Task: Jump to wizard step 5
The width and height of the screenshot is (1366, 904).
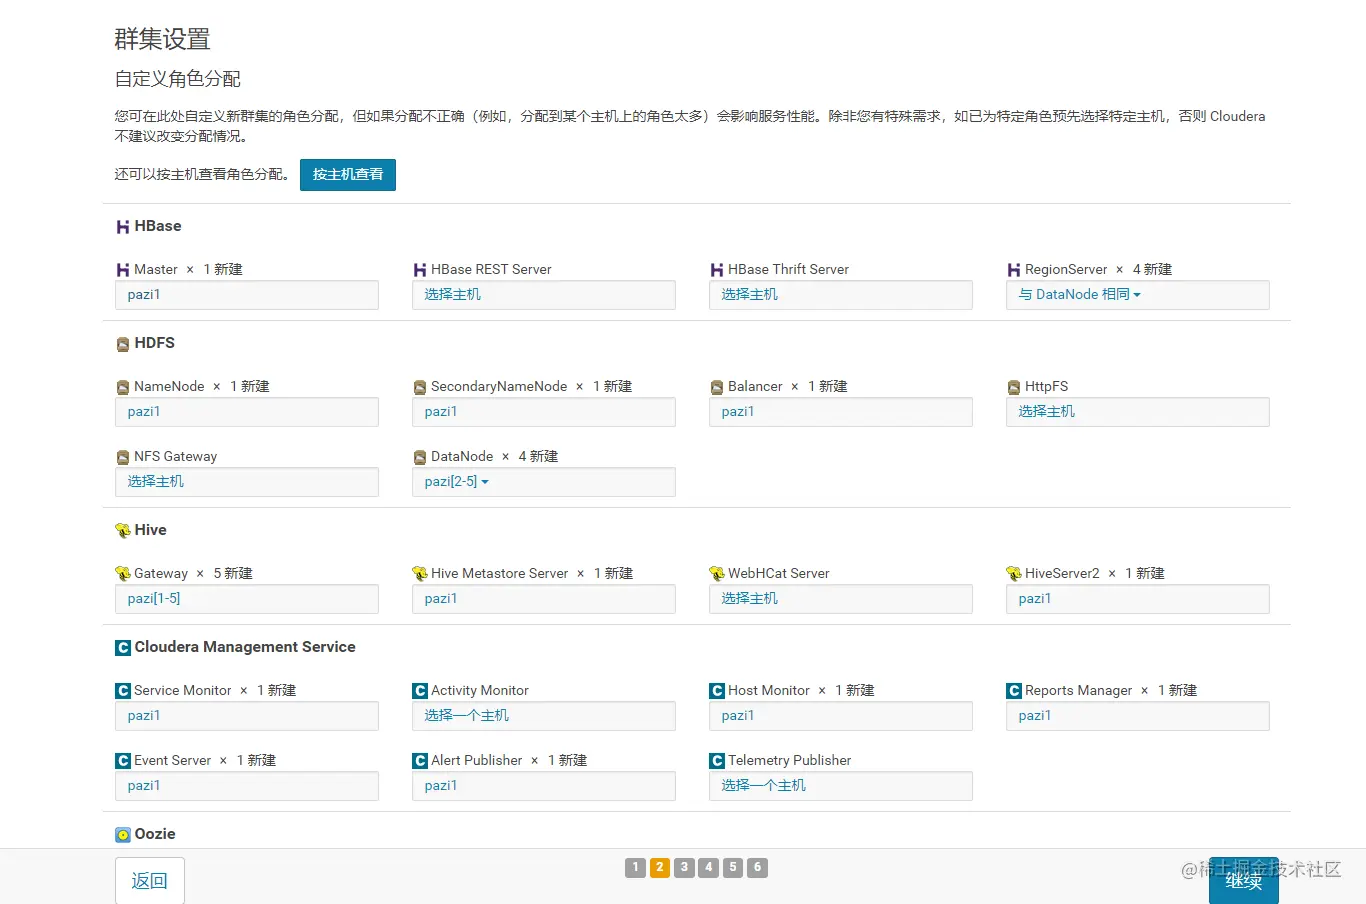Action: (x=733, y=867)
